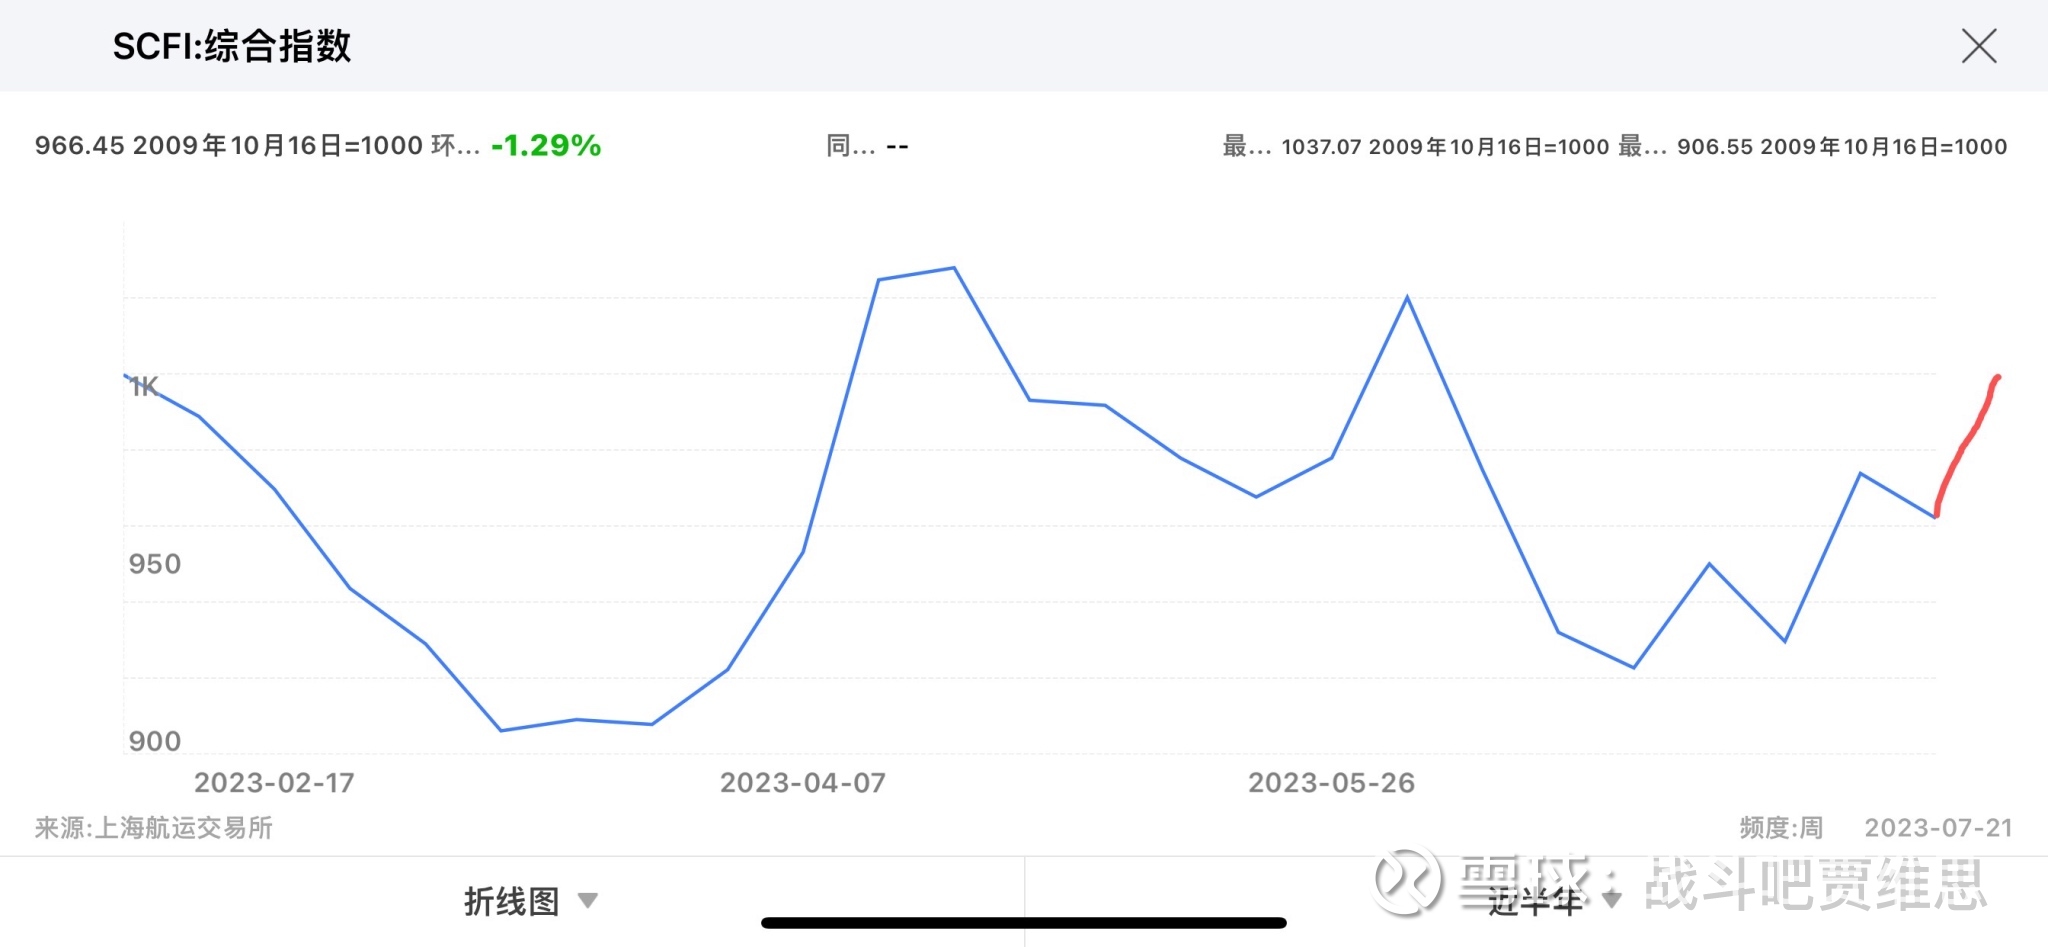The image size is (2048, 947).
Task: Click the 2023-05-26 x-axis date marker
Action: pyautogui.click(x=1331, y=783)
